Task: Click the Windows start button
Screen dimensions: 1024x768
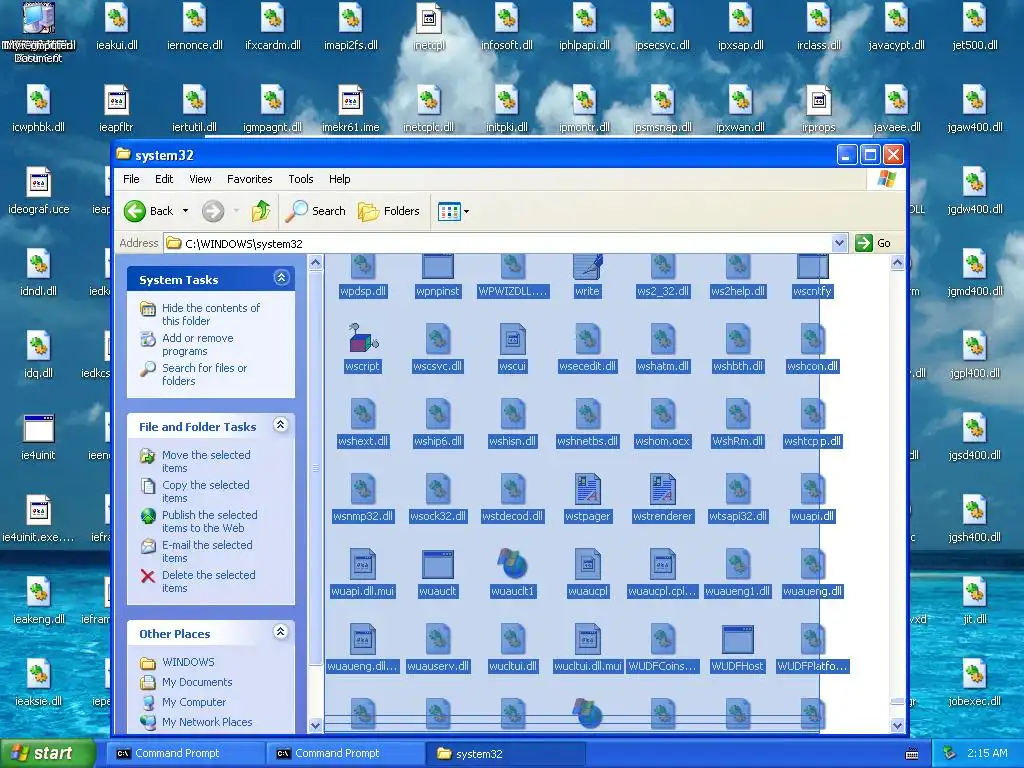Action: [x=47, y=753]
